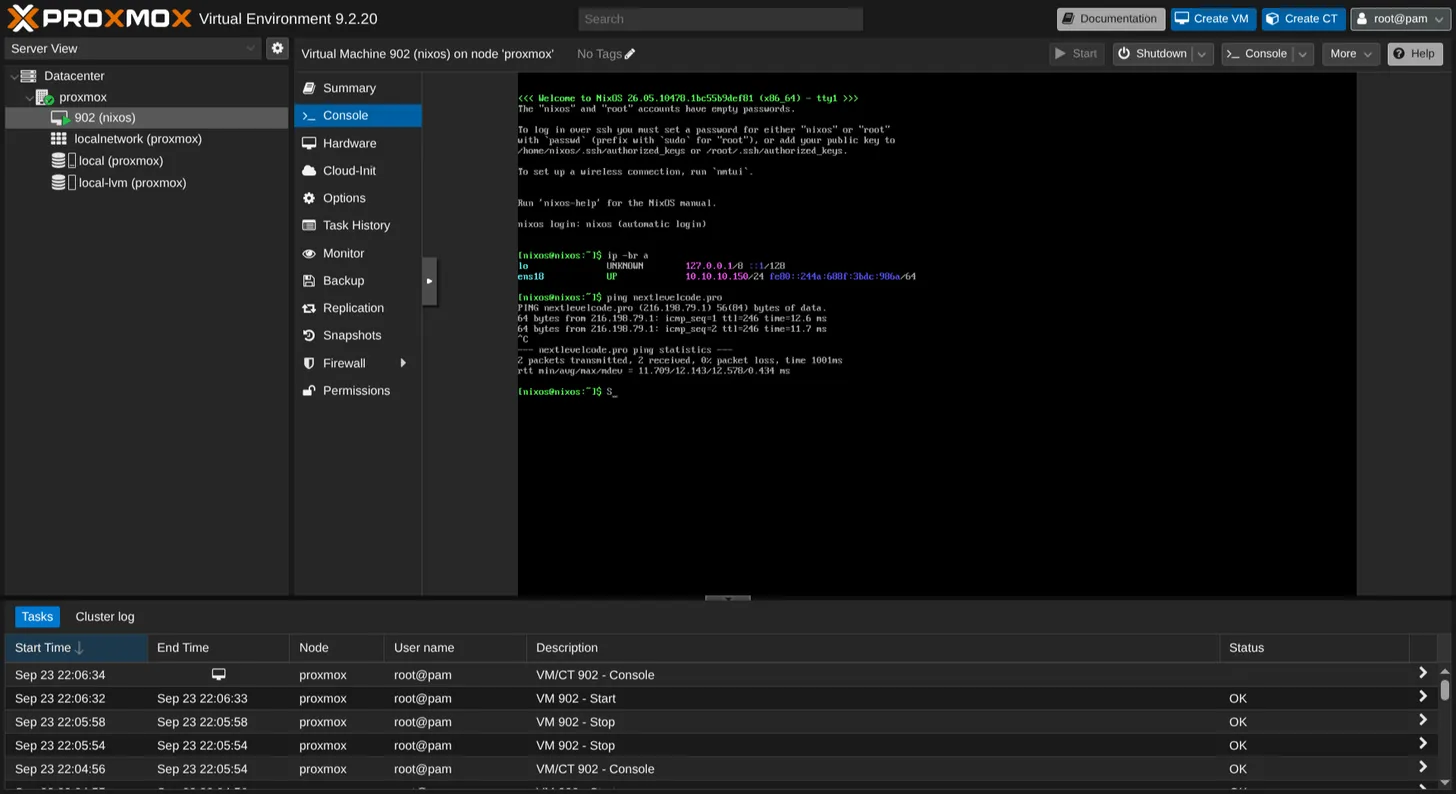Click the VM 902 monitor icon
The image size is (1456, 794).
[x=60, y=118]
